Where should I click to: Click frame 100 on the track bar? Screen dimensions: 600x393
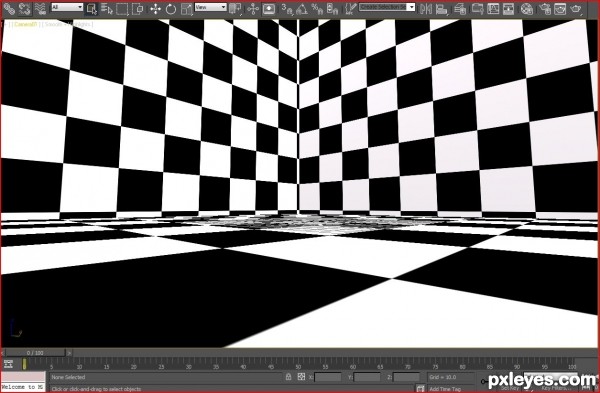click(x=572, y=367)
